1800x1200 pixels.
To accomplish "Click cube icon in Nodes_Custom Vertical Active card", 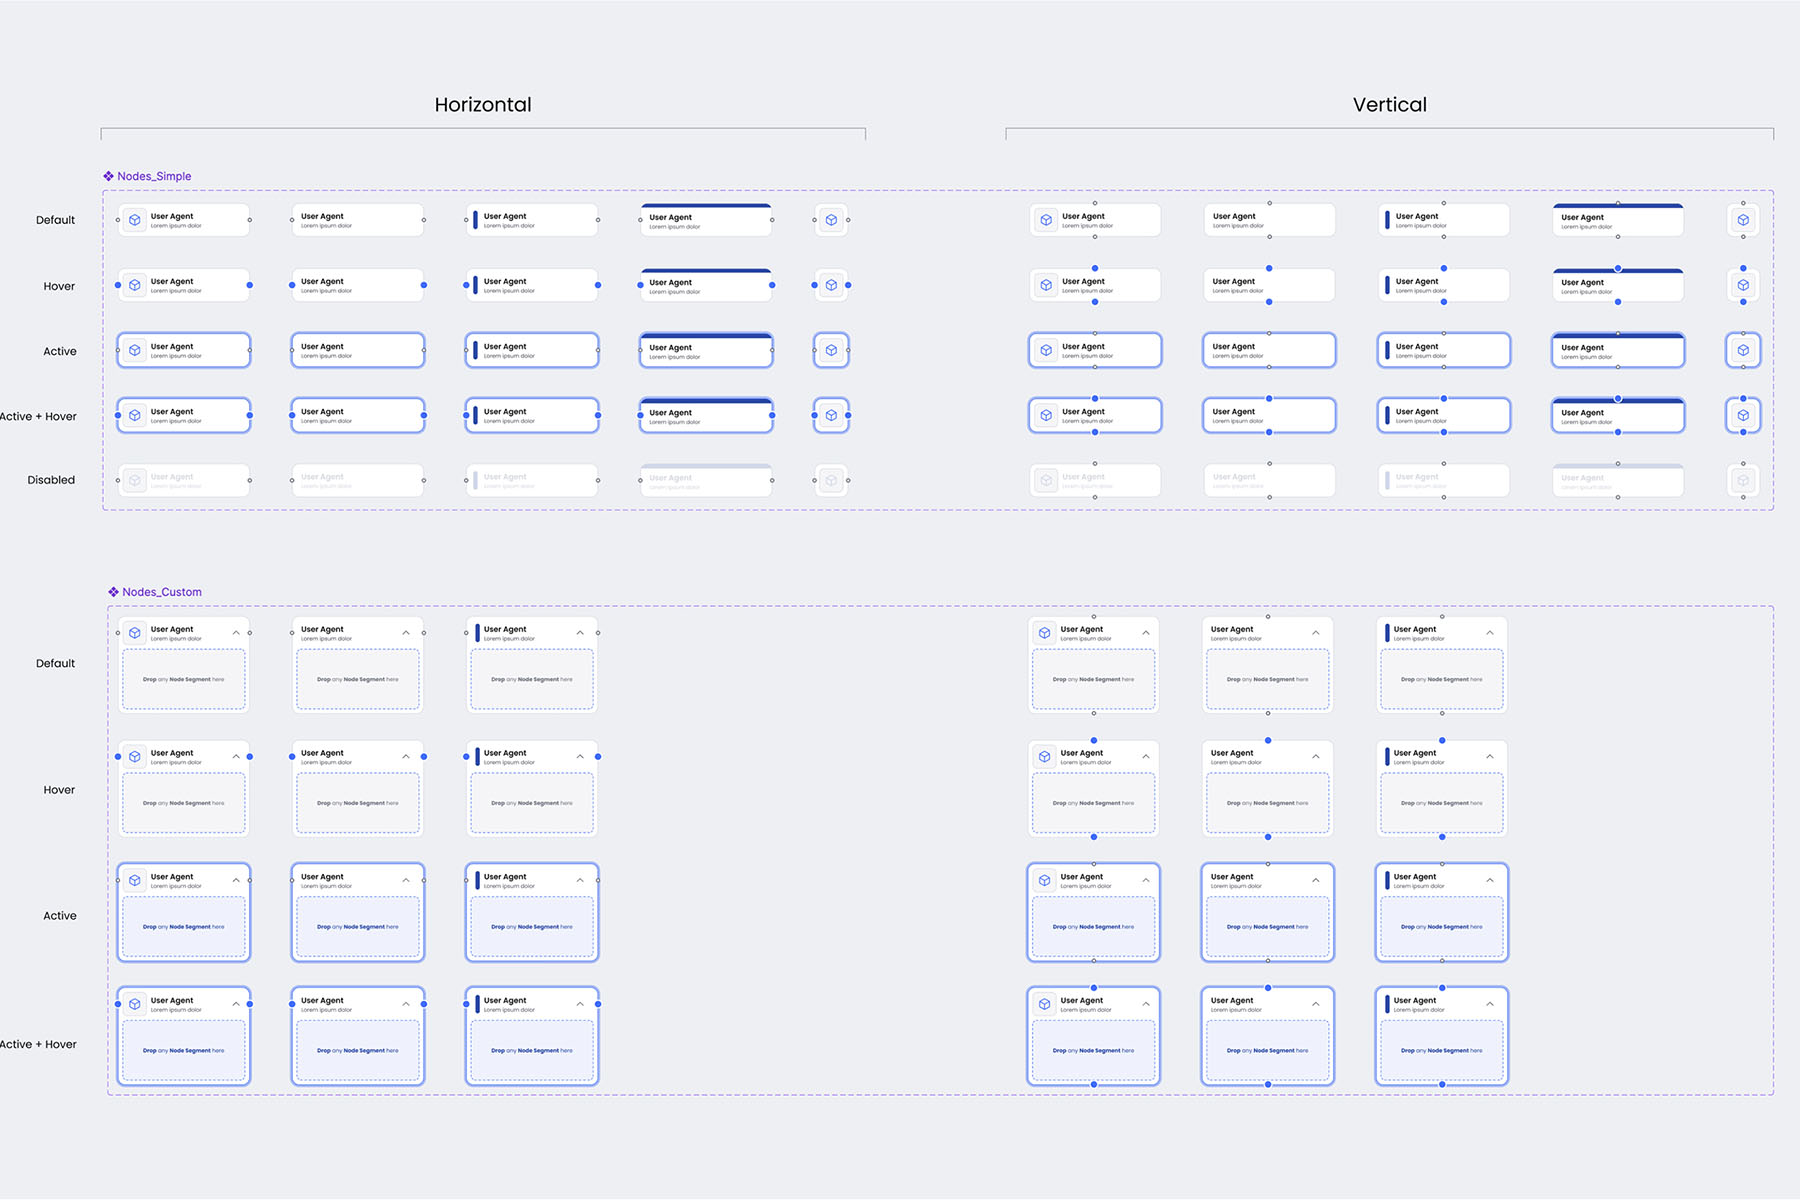I will (x=1045, y=880).
